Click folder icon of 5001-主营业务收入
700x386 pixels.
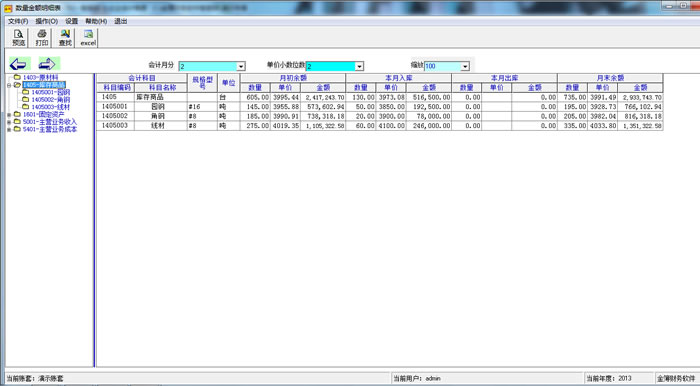point(17,122)
